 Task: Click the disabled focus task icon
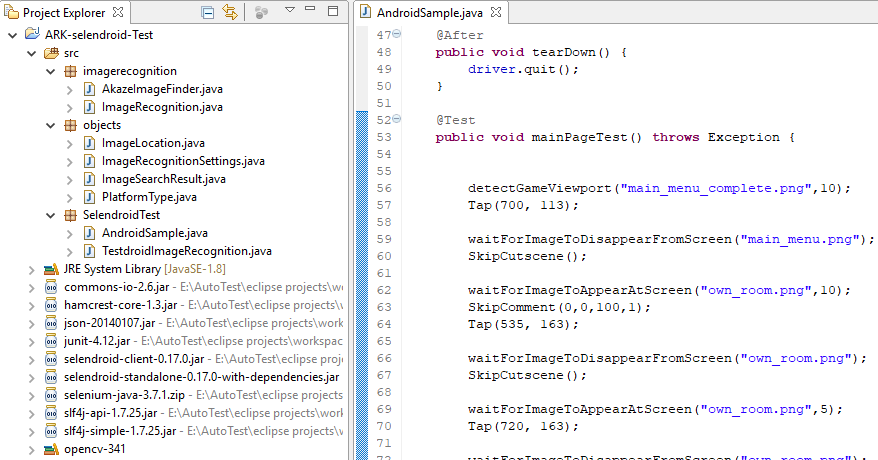click(x=261, y=12)
